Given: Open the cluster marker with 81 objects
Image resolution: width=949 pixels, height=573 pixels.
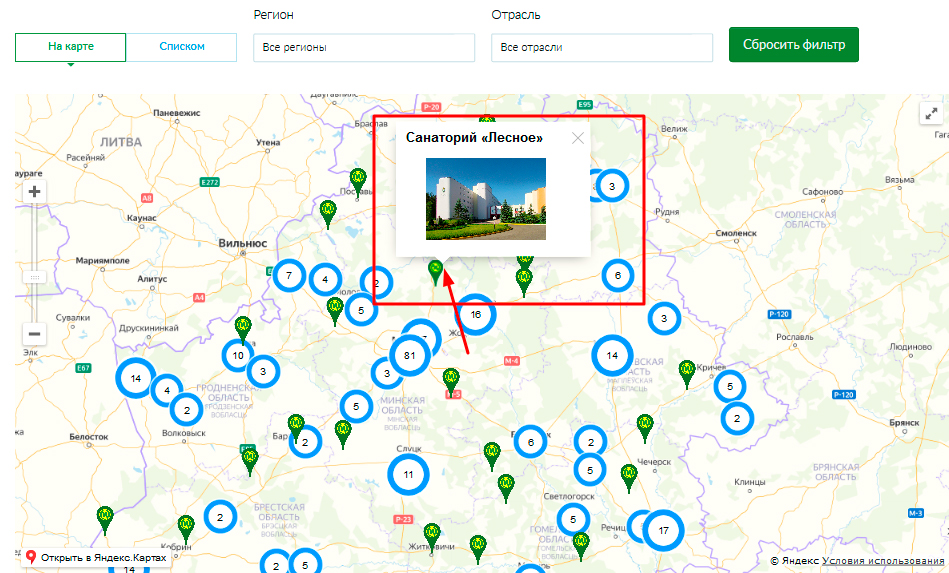Looking at the screenshot, I should [409, 356].
